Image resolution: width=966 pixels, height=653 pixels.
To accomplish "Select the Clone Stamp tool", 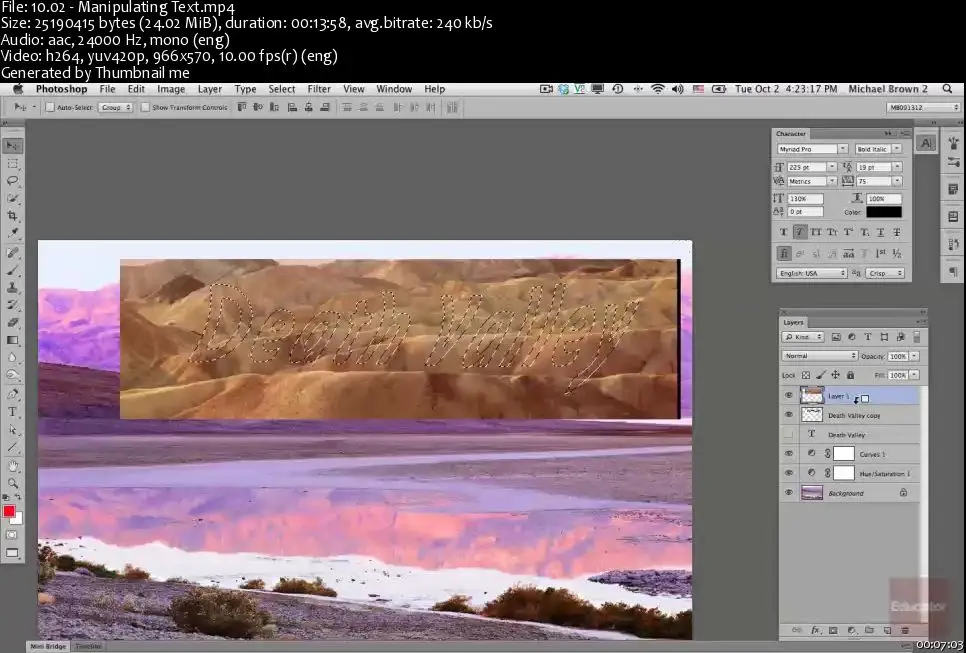I will pyautogui.click(x=12, y=288).
